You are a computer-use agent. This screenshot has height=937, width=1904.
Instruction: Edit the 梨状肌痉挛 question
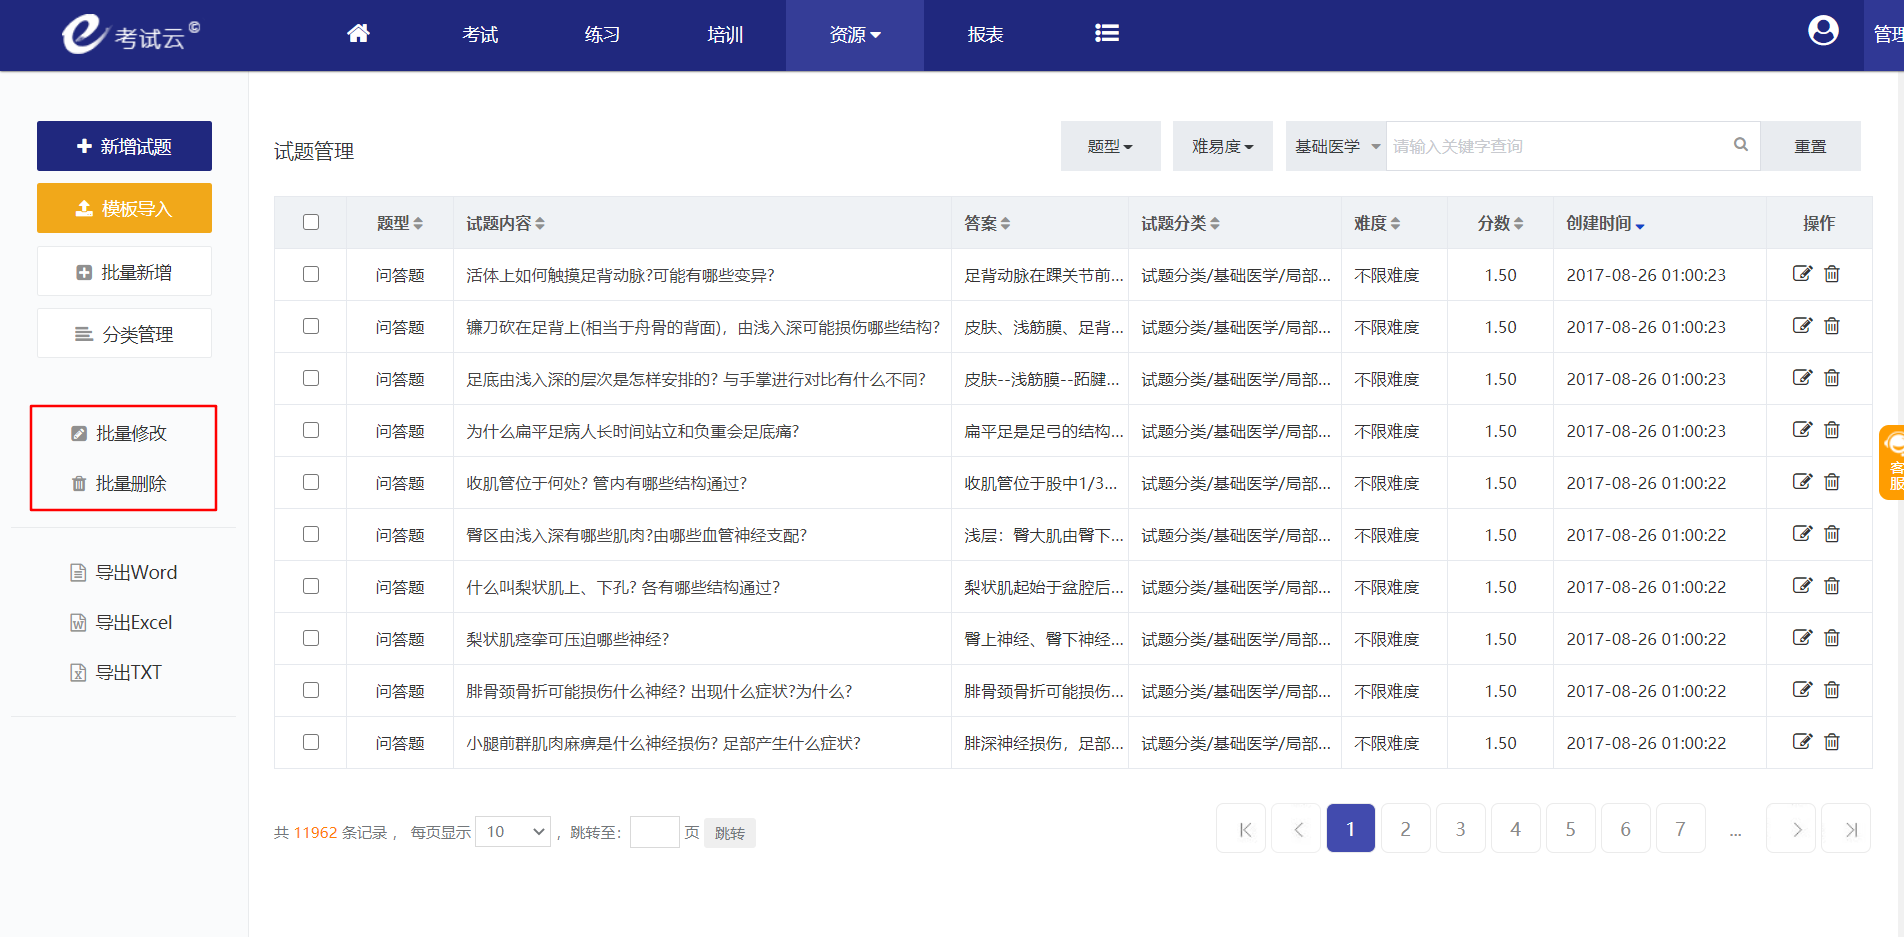[x=1802, y=638]
